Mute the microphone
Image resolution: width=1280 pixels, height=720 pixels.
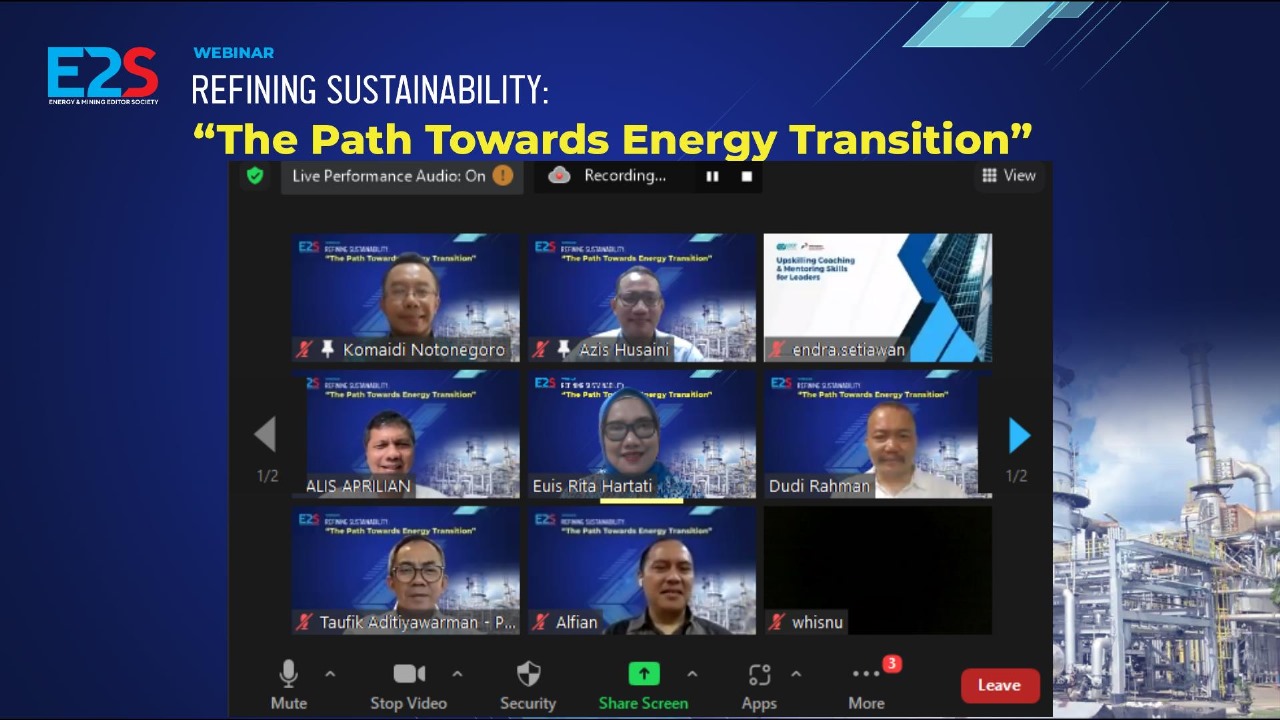pyautogui.click(x=288, y=685)
